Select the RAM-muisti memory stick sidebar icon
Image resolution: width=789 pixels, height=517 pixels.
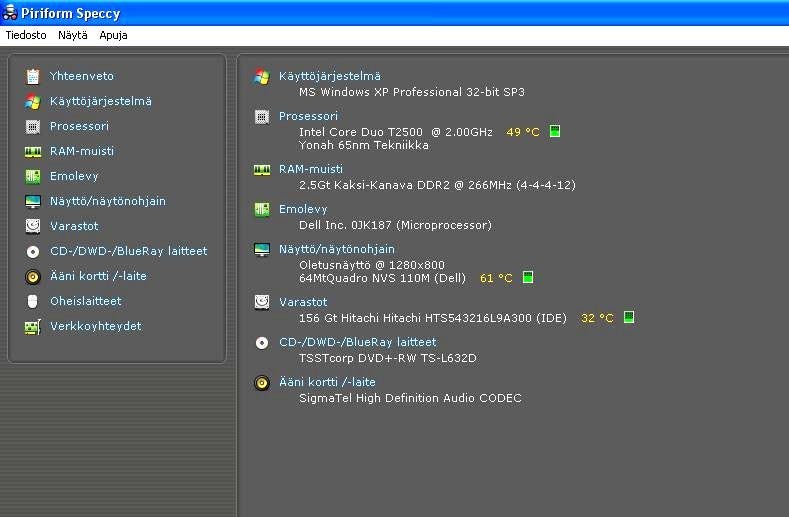33,151
